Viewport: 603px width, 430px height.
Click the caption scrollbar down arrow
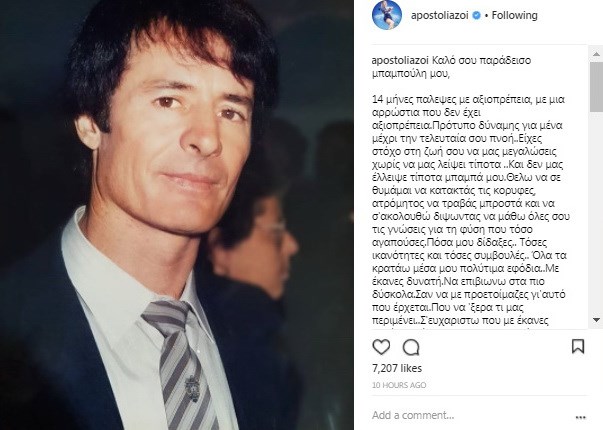point(596,320)
